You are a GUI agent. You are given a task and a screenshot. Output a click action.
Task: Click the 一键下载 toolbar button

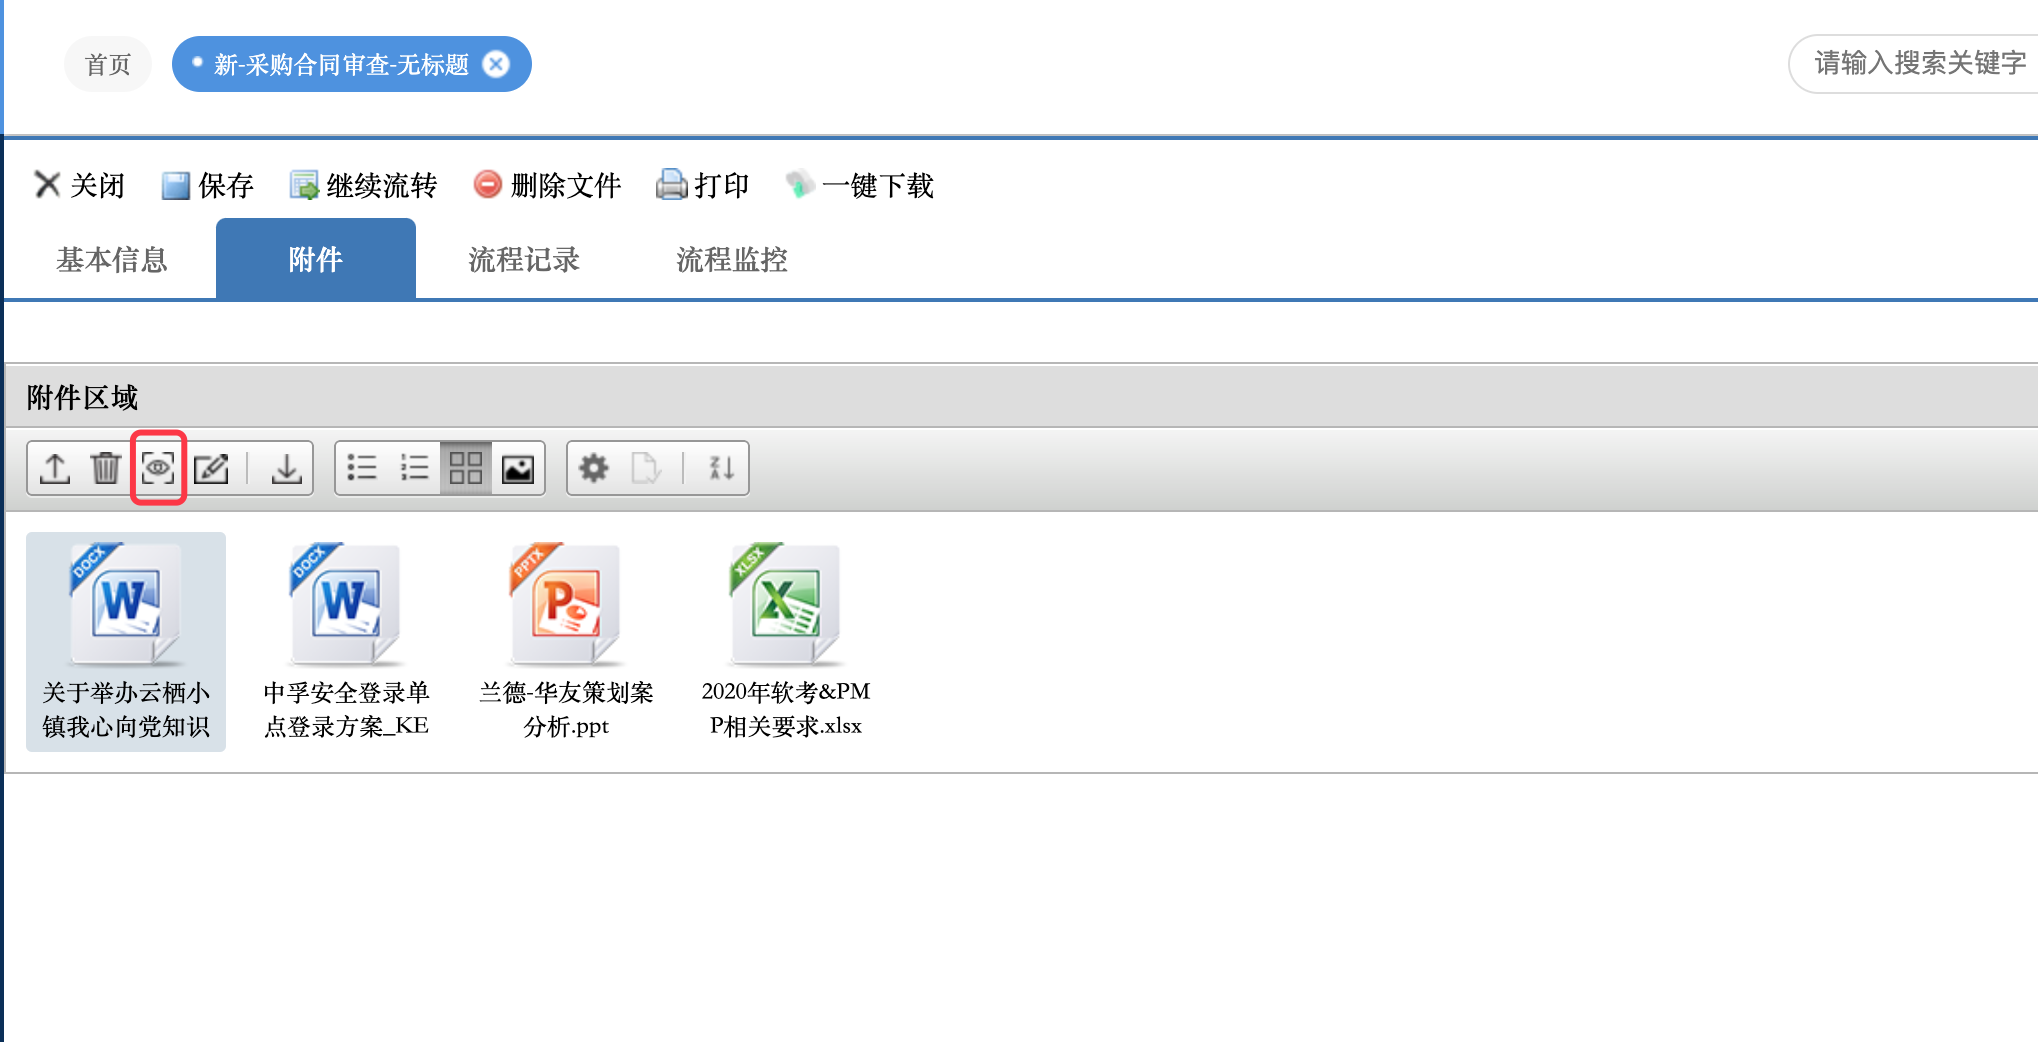pos(860,185)
